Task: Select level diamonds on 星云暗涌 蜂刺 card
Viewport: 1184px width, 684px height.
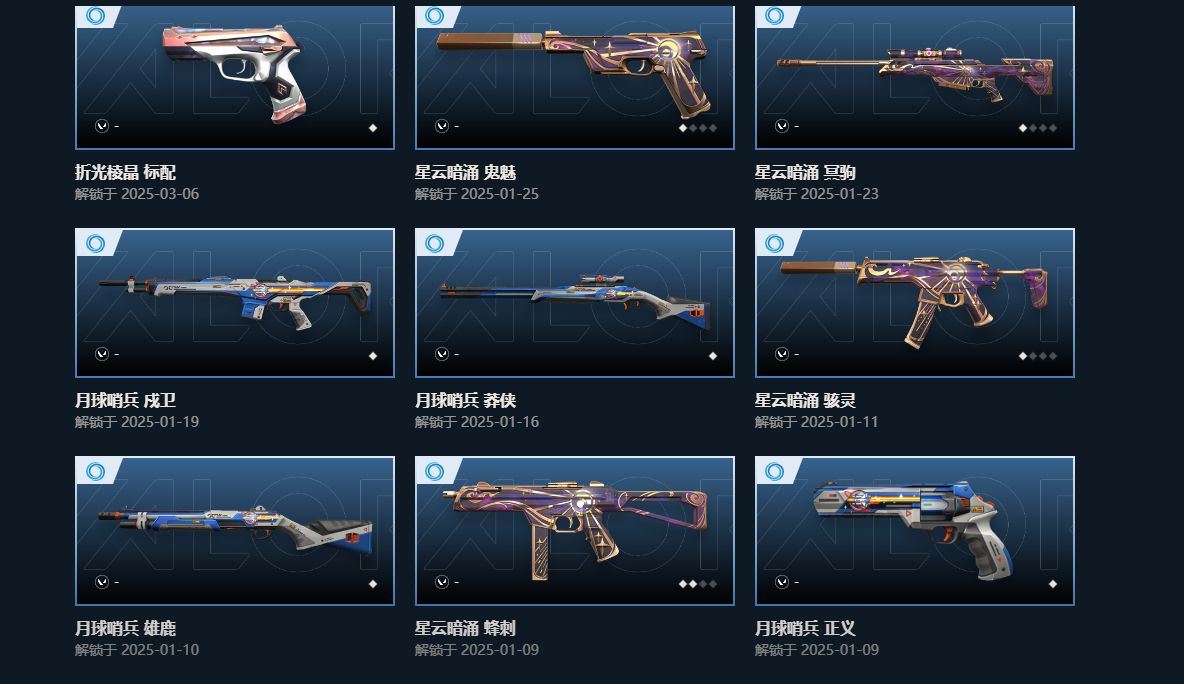Action: click(698, 584)
